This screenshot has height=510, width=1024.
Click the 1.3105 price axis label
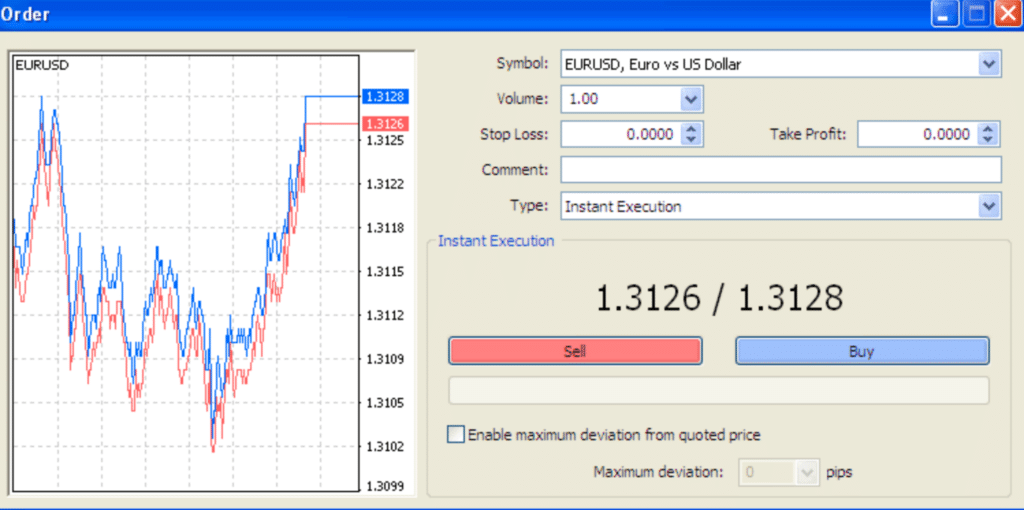point(385,403)
